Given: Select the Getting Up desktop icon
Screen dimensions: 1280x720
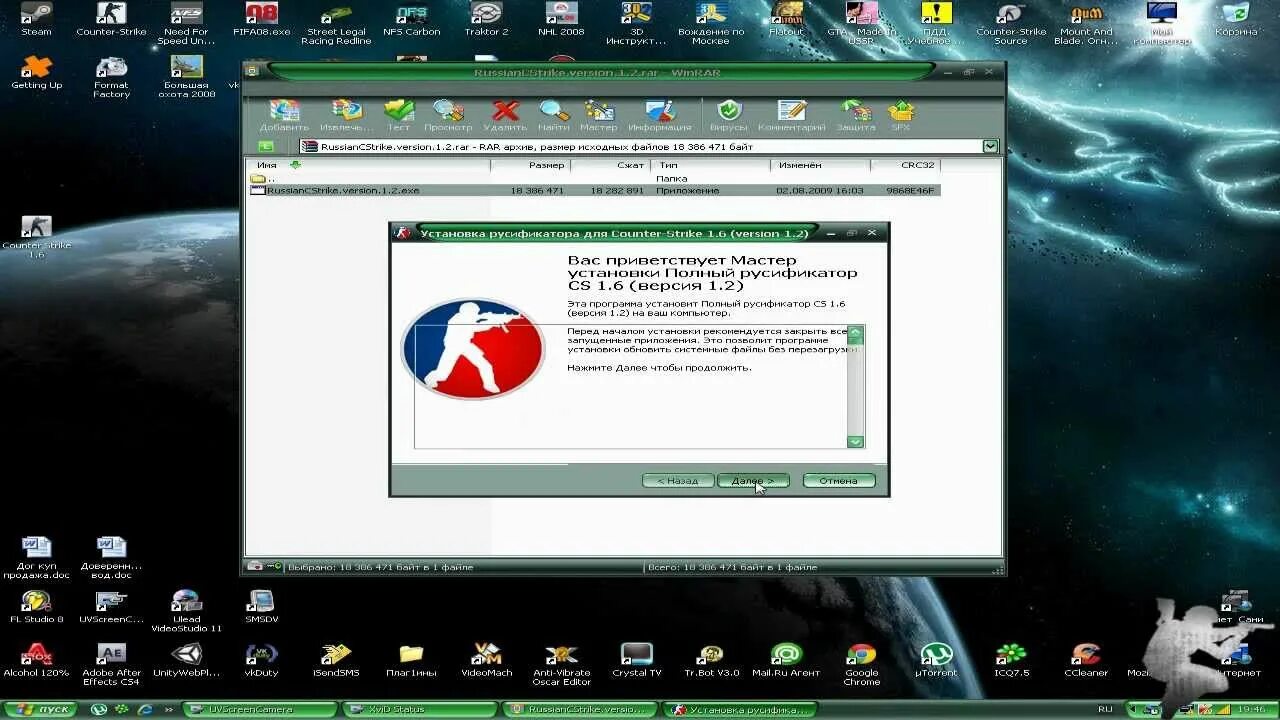Looking at the screenshot, I should [37, 73].
